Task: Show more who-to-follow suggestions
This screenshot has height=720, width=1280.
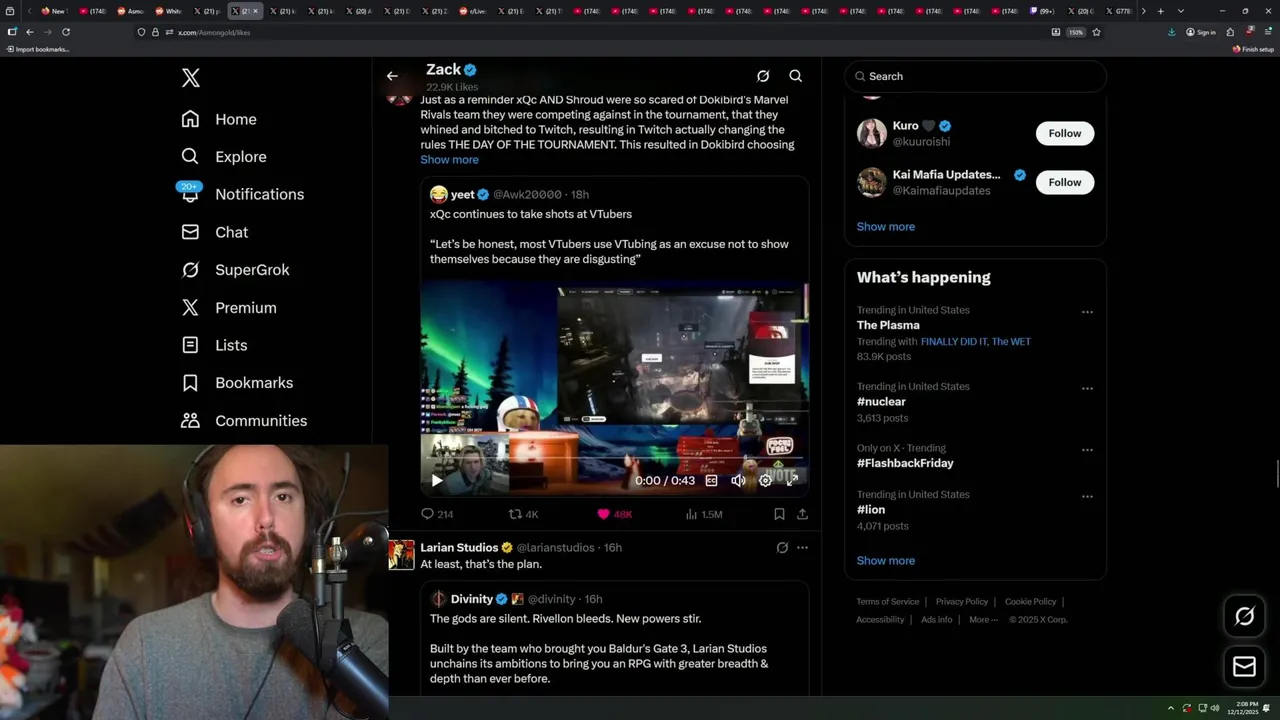Action: point(885,227)
